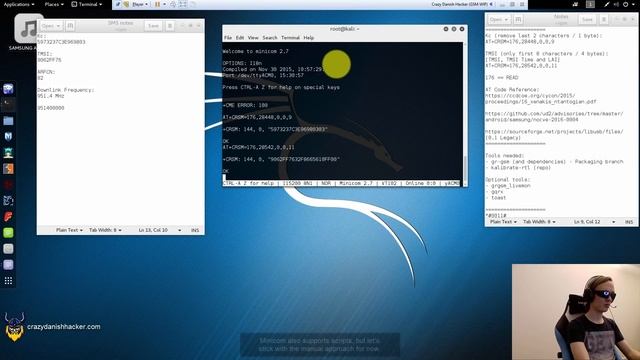Screen dimensions: 640x360
Task: Launch Metasploit from the dock
Action: 8,136
